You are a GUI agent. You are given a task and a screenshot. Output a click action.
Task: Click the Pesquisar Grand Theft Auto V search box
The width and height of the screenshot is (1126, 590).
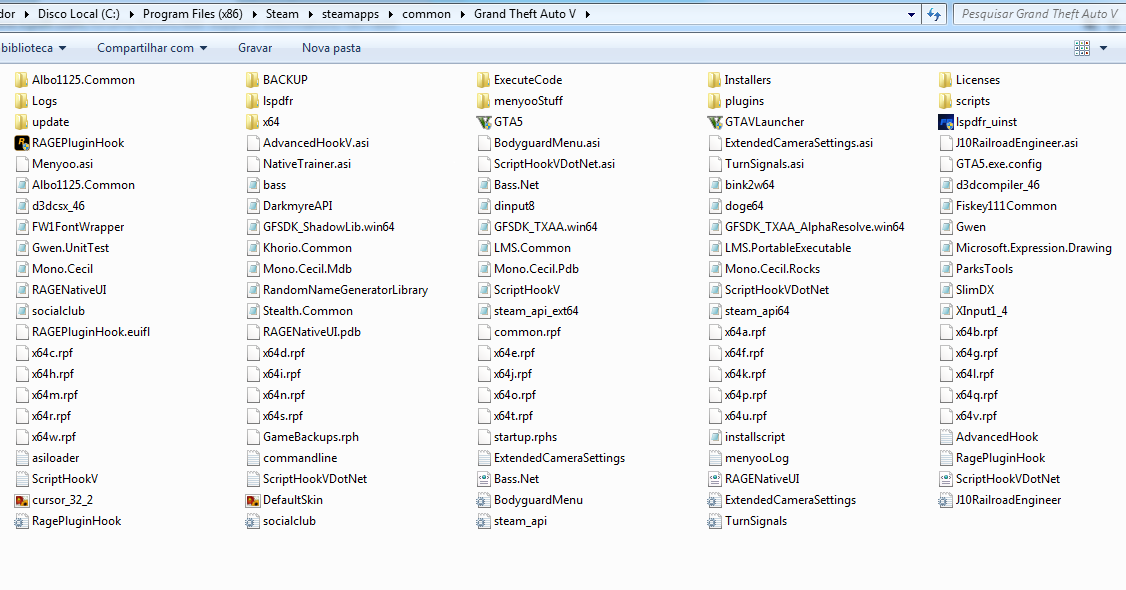[x=1039, y=14]
